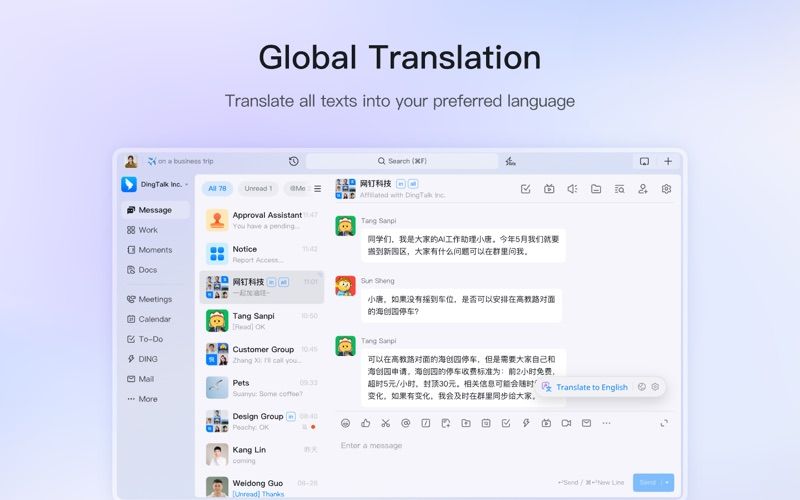Open the conversation list filter menu icon
This screenshot has width=800, height=500.
point(318,189)
